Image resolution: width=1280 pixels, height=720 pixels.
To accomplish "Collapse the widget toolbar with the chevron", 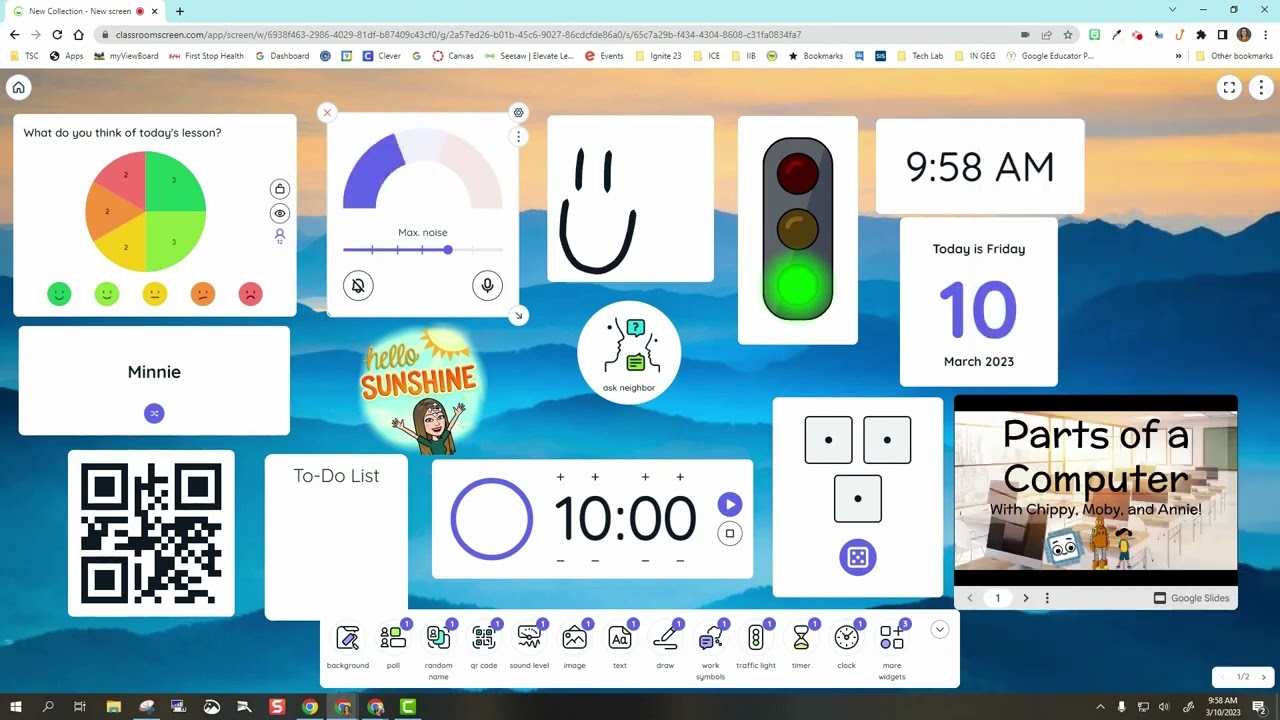I will tap(939, 630).
